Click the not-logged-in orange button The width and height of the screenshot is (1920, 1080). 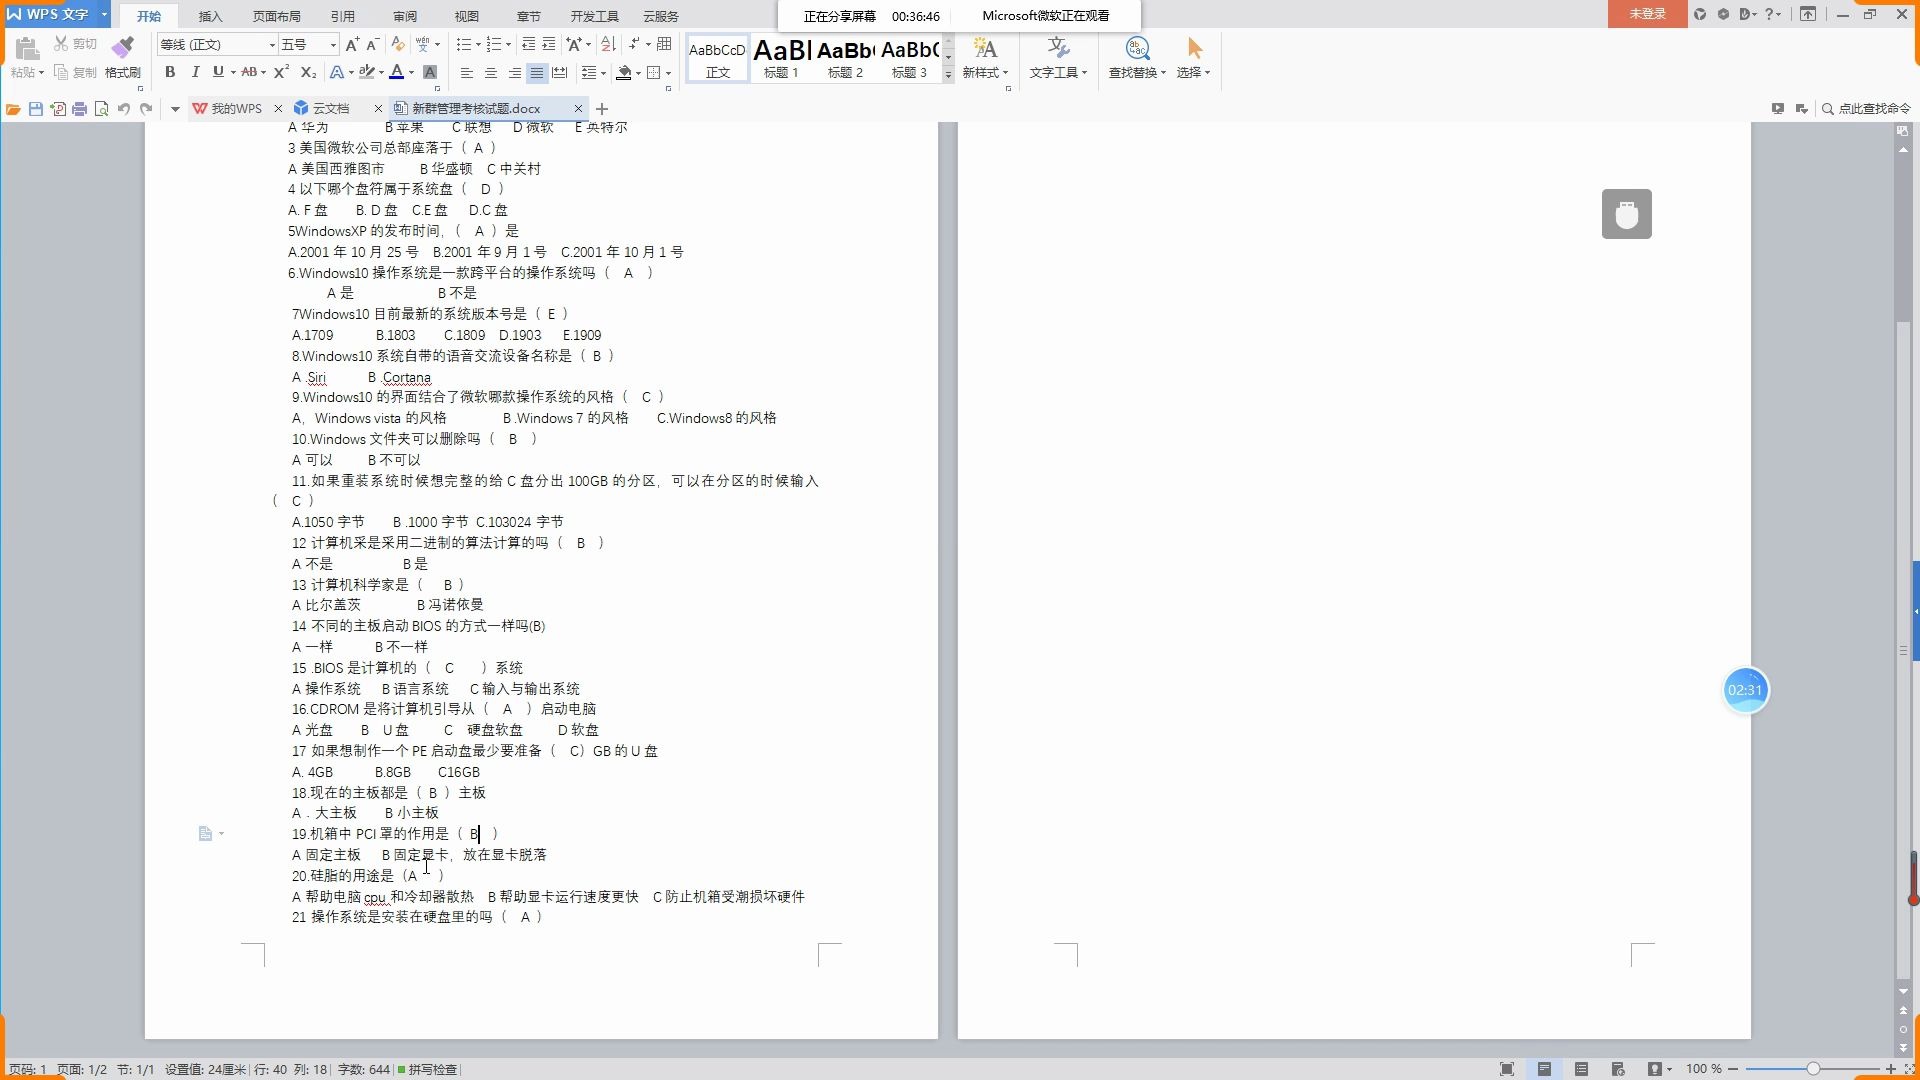point(1647,14)
